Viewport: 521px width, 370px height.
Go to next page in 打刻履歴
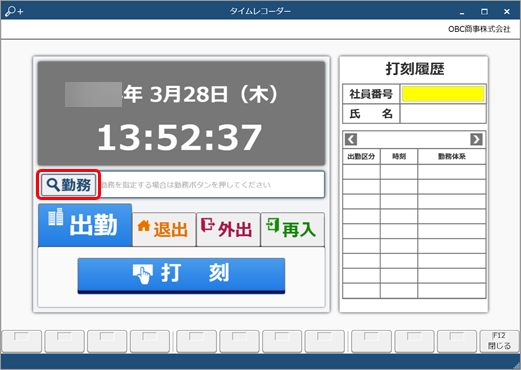tap(476, 139)
